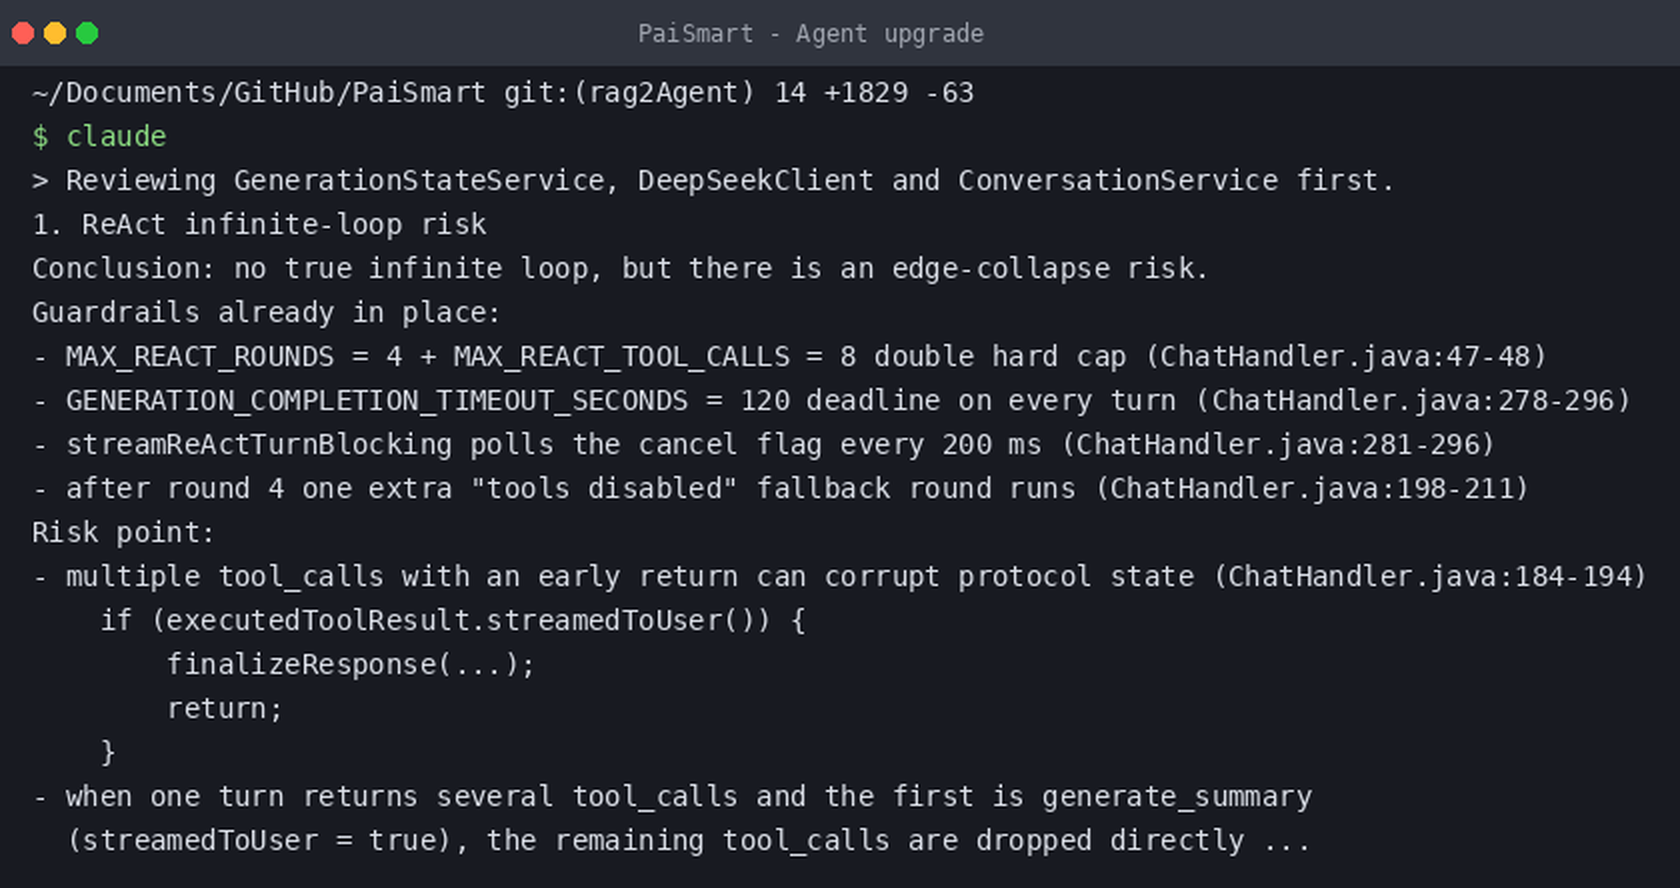Click the claude command text
1680x888 pixels.
pos(116,136)
